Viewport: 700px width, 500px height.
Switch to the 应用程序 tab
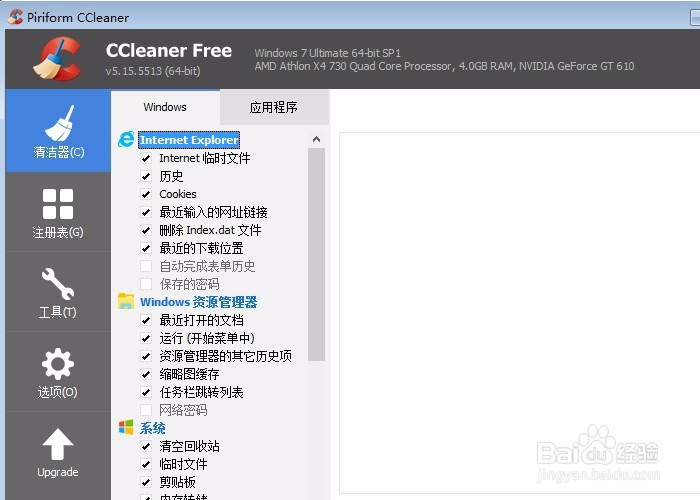[274, 107]
